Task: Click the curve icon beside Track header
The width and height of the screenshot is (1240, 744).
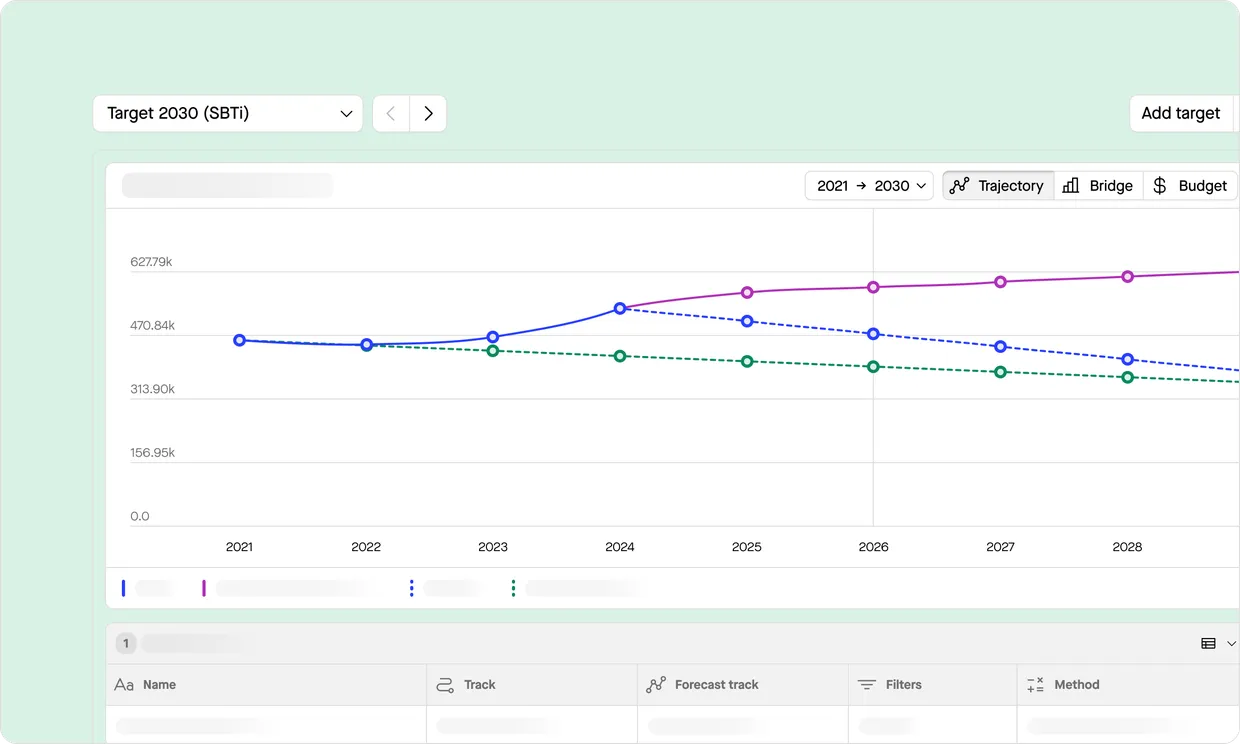Action: tap(444, 685)
